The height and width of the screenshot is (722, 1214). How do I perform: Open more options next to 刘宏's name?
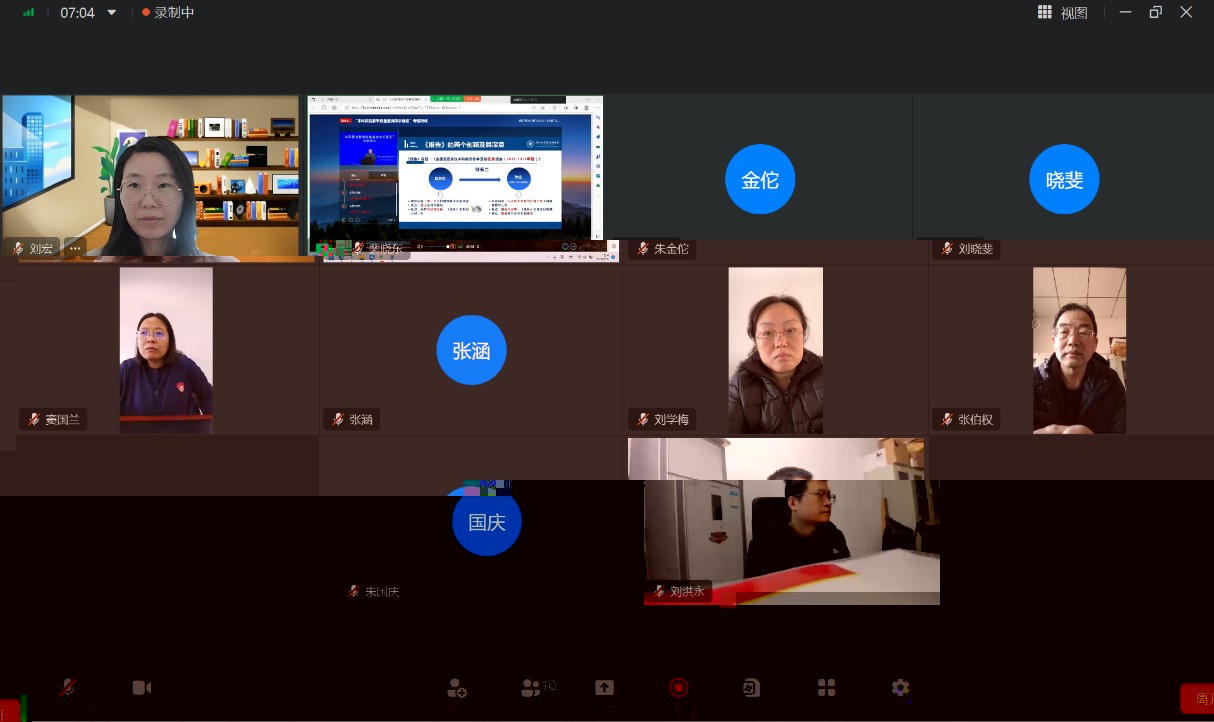pyautogui.click(x=75, y=249)
